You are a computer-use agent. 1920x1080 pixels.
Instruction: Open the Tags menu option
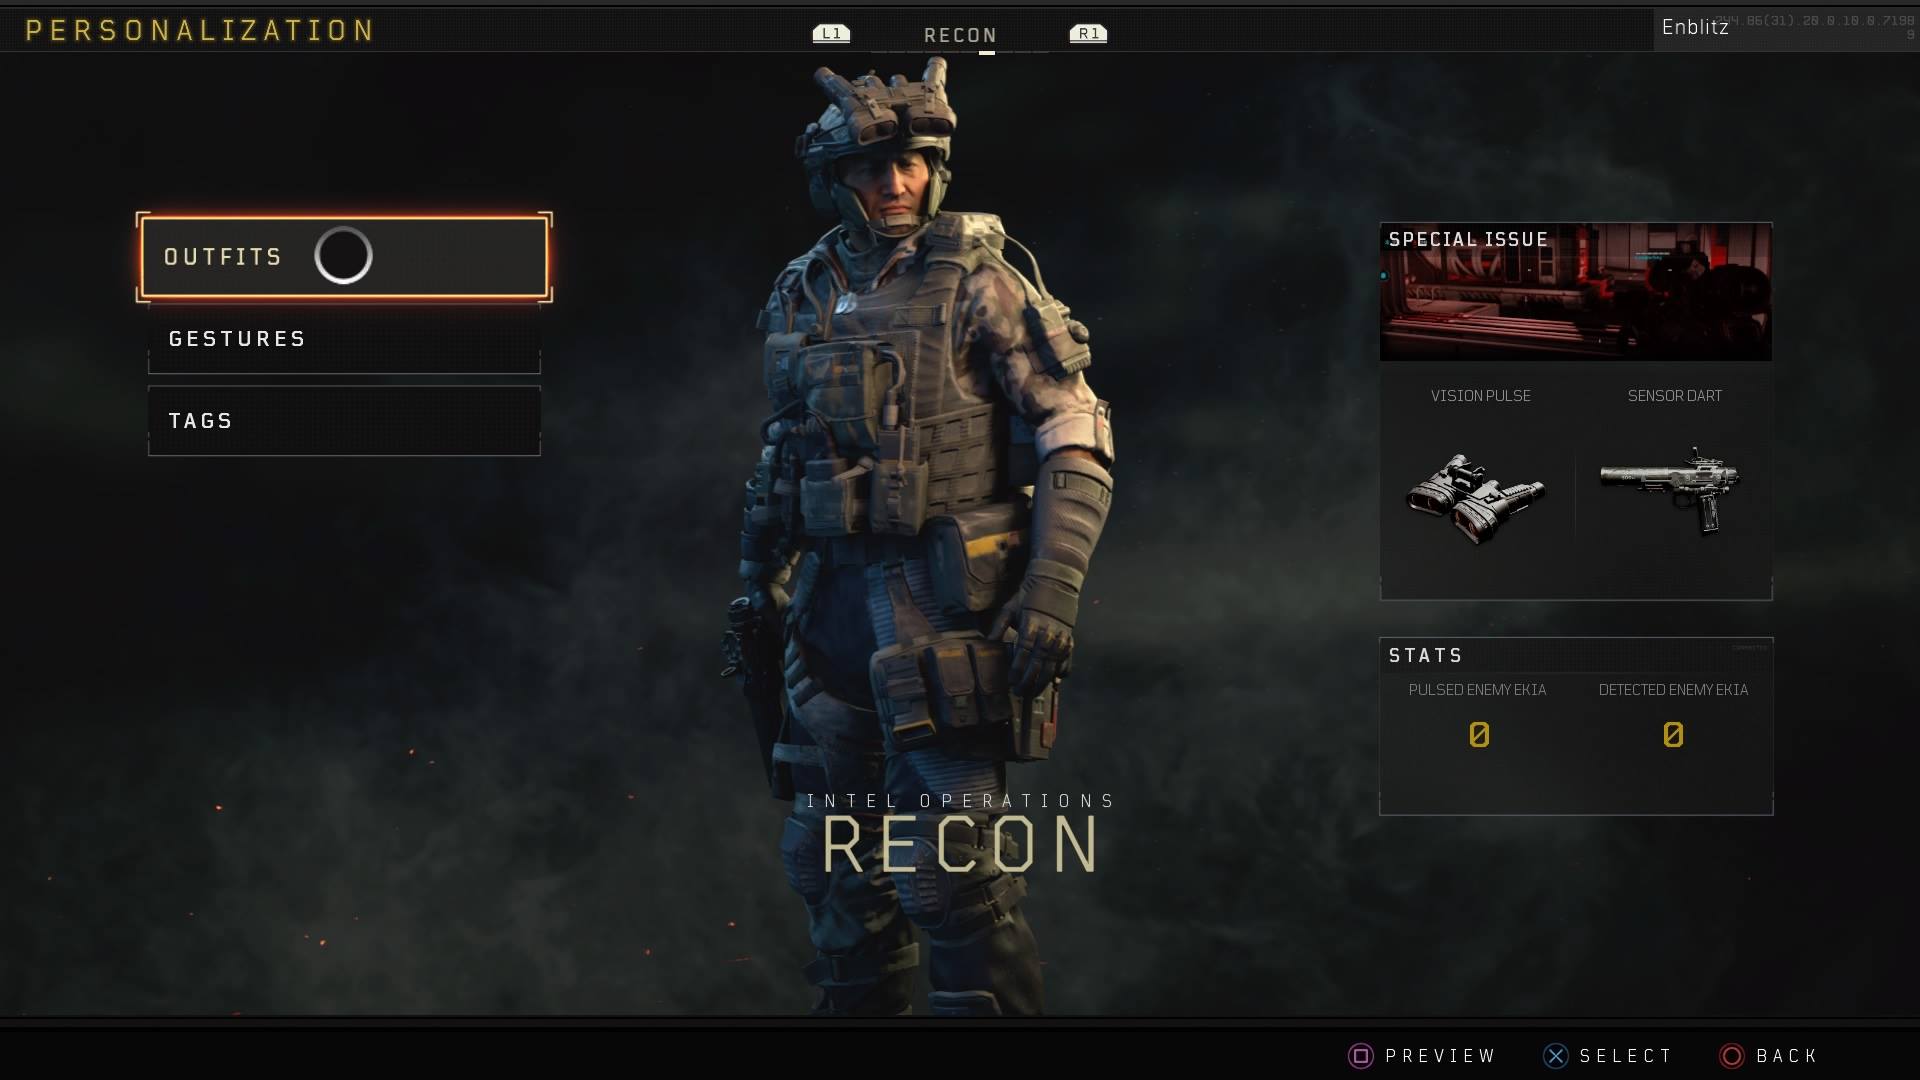click(344, 421)
